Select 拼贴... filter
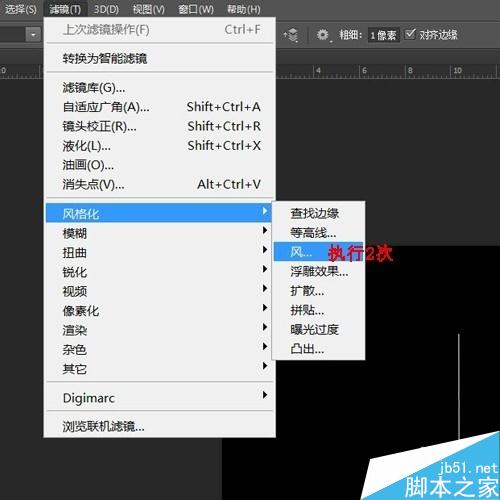This screenshot has height=500, width=500. [x=318, y=310]
